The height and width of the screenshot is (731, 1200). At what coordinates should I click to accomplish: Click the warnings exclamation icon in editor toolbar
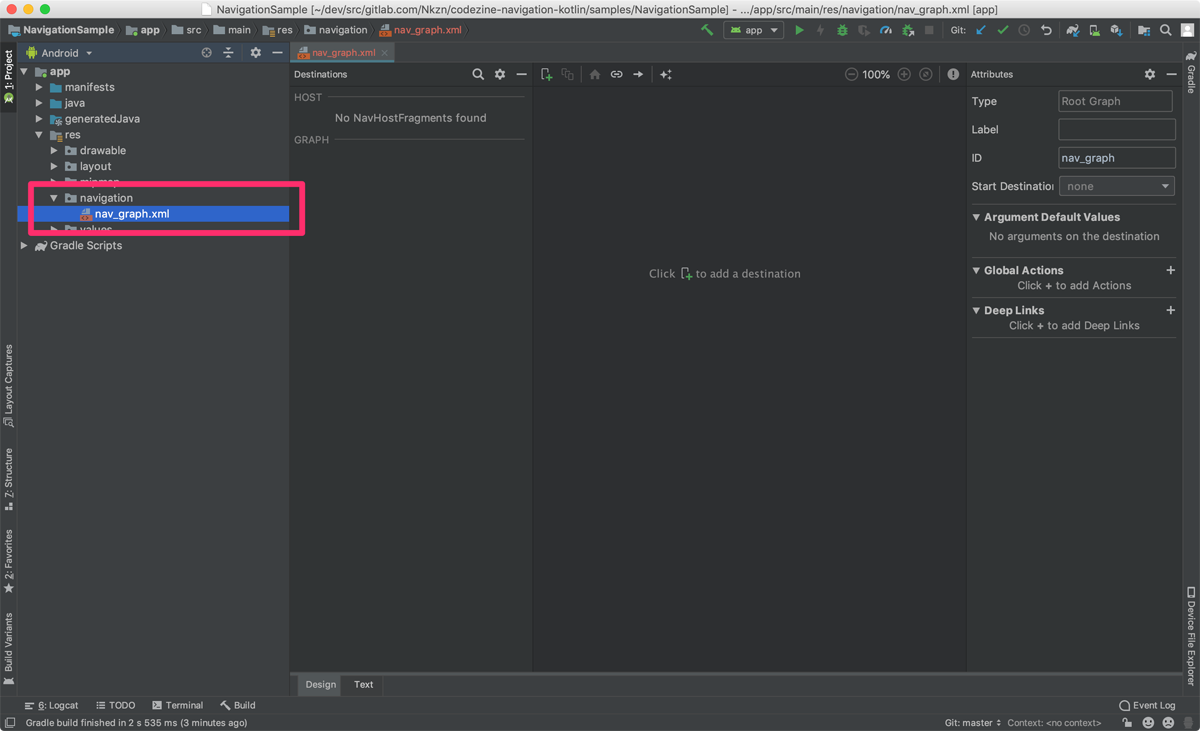[x=953, y=74]
